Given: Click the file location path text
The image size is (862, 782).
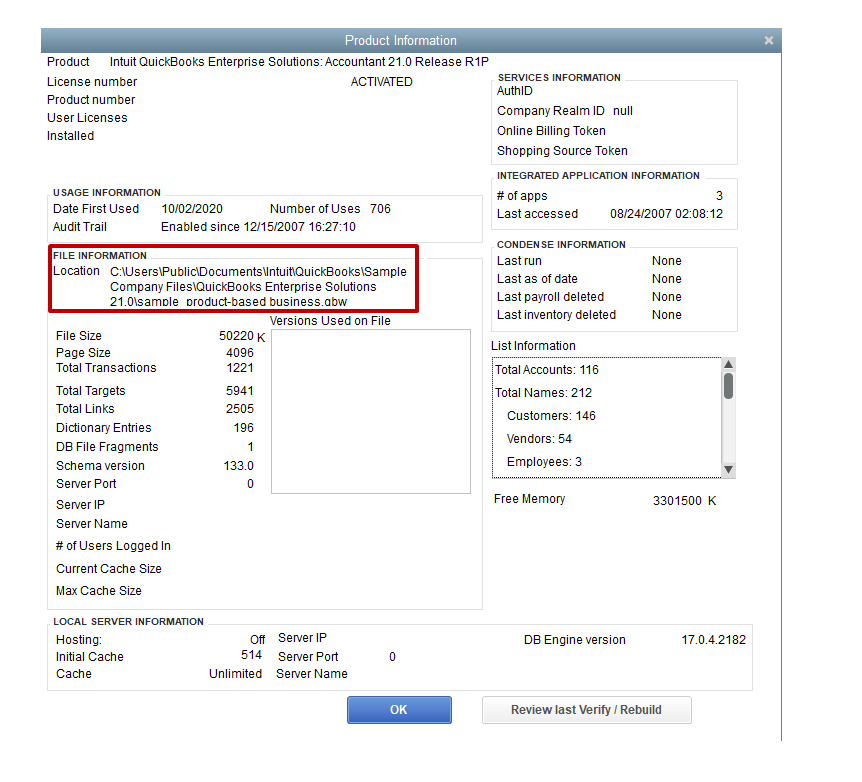Looking at the screenshot, I should (x=258, y=287).
